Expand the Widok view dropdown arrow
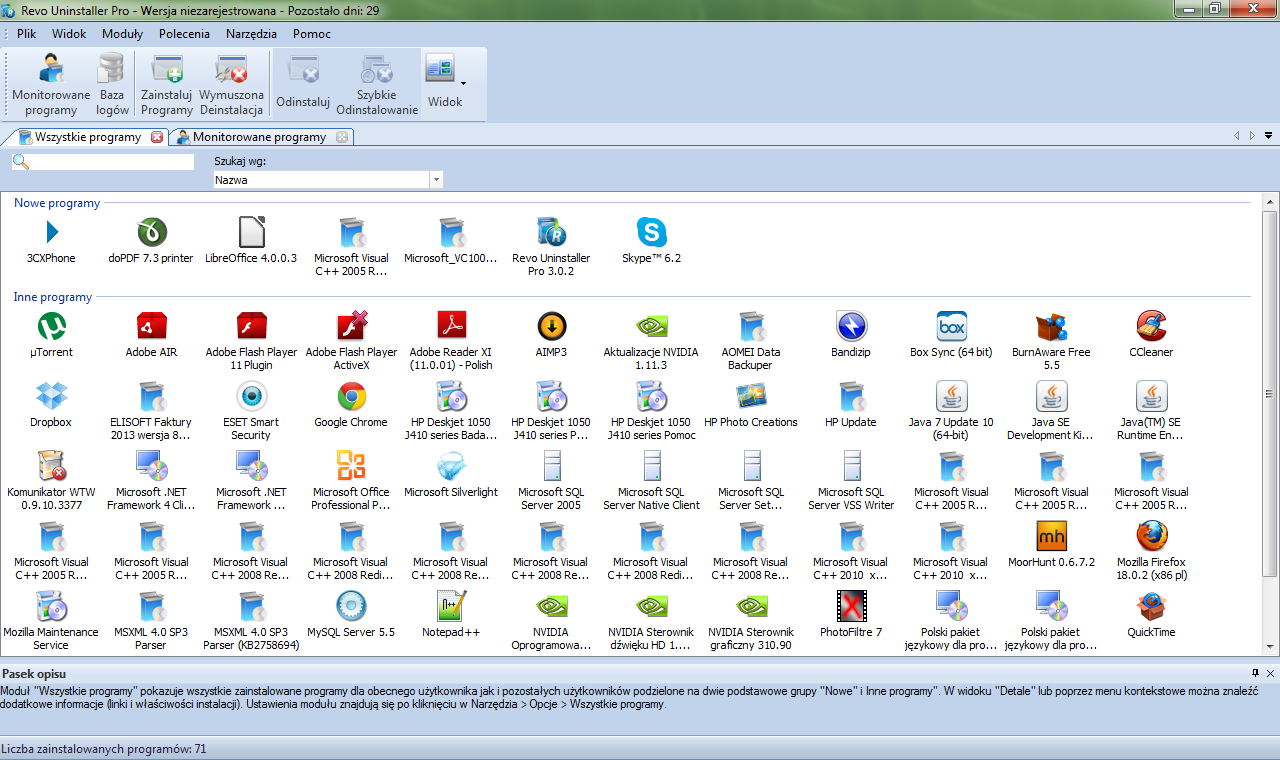 pyautogui.click(x=463, y=83)
